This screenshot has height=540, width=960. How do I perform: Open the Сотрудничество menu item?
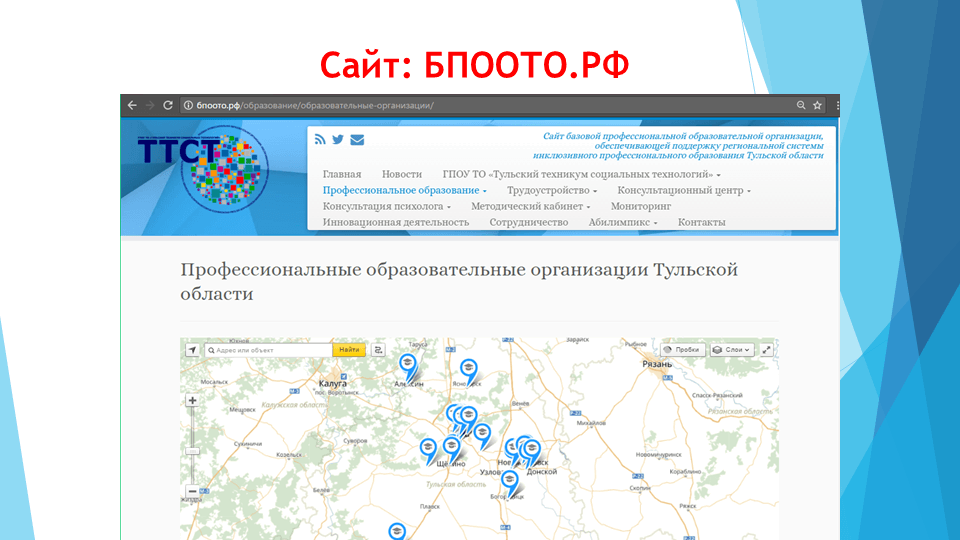528,222
